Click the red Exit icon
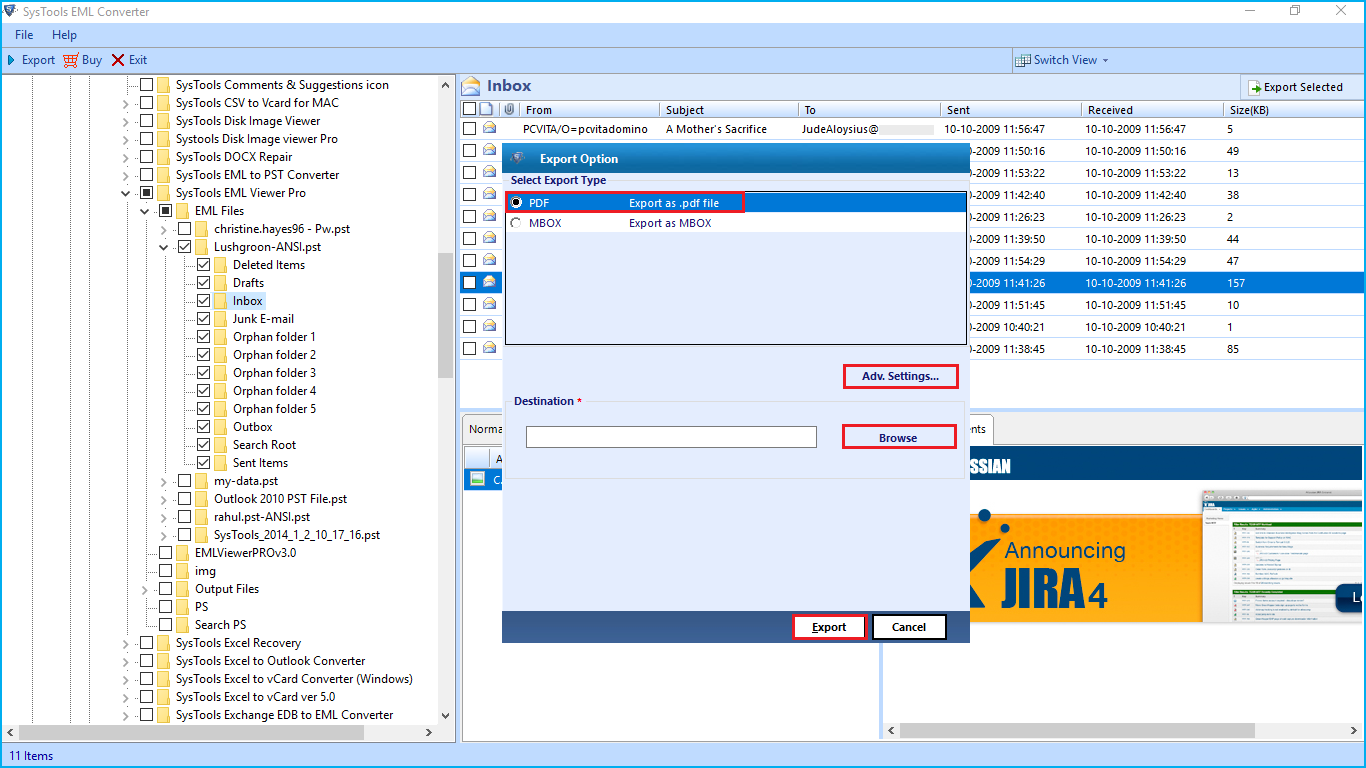Image resolution: width=1366 pixels, height=768 pixels. (118, 60)
